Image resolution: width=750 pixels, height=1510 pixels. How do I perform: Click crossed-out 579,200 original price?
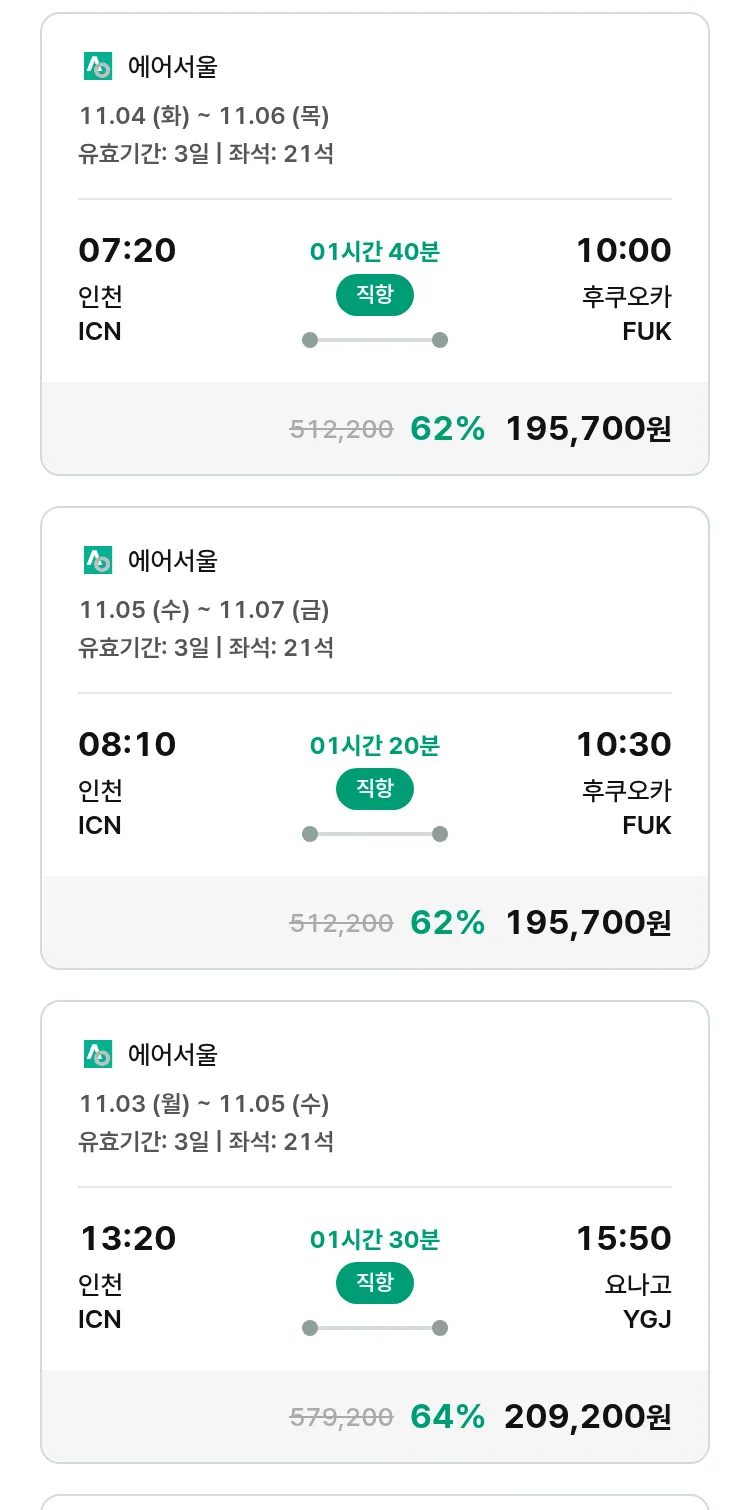coord(341,1417)
